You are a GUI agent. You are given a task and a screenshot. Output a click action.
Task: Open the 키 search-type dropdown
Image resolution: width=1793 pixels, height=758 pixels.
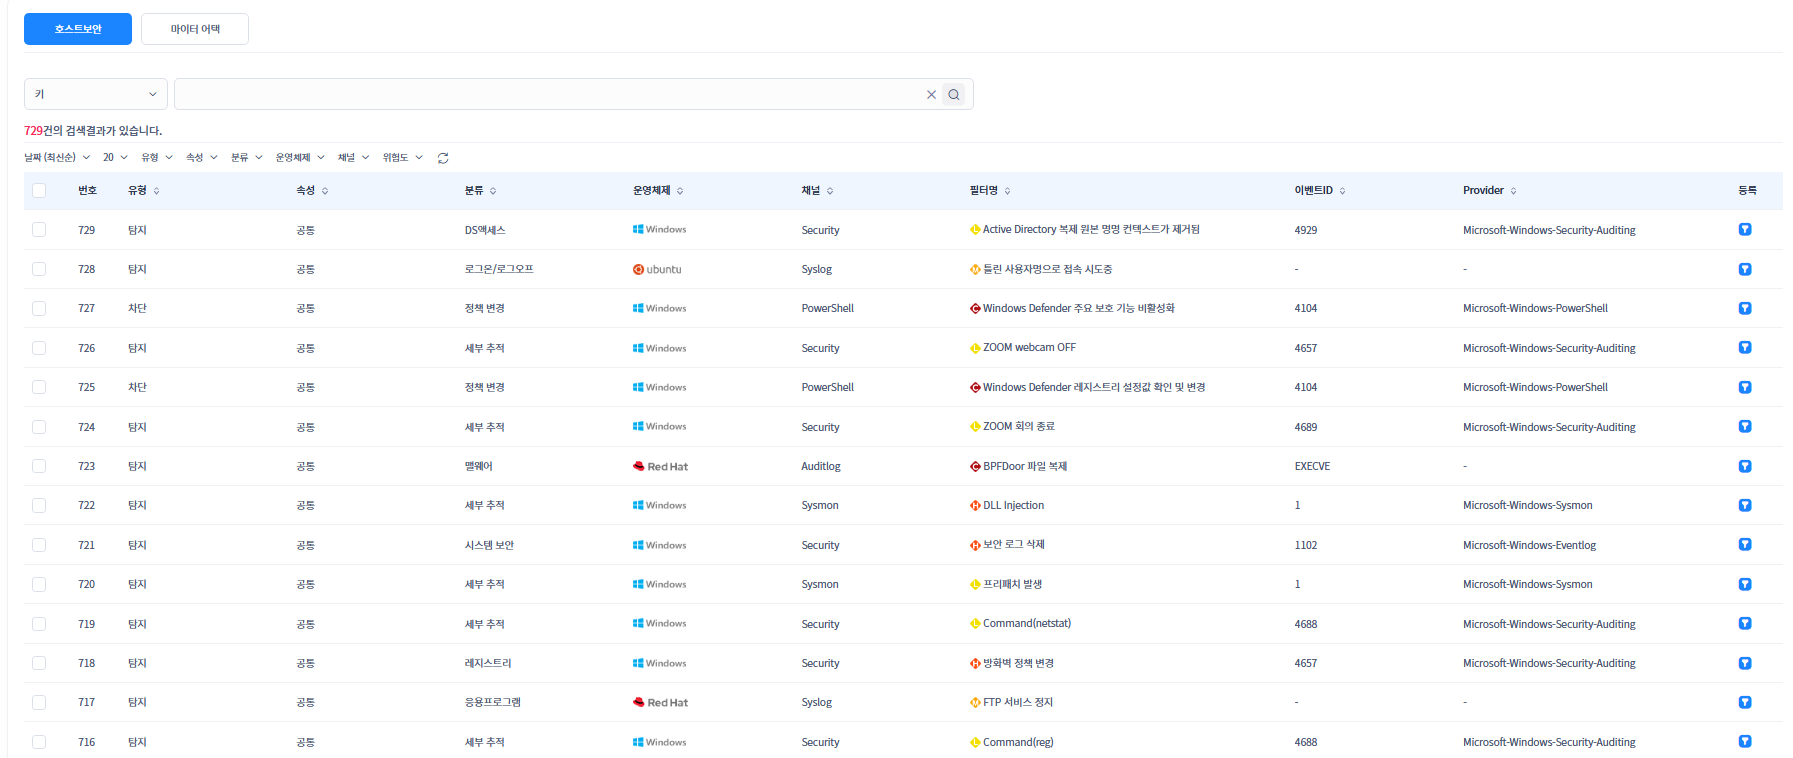point(95,94)
